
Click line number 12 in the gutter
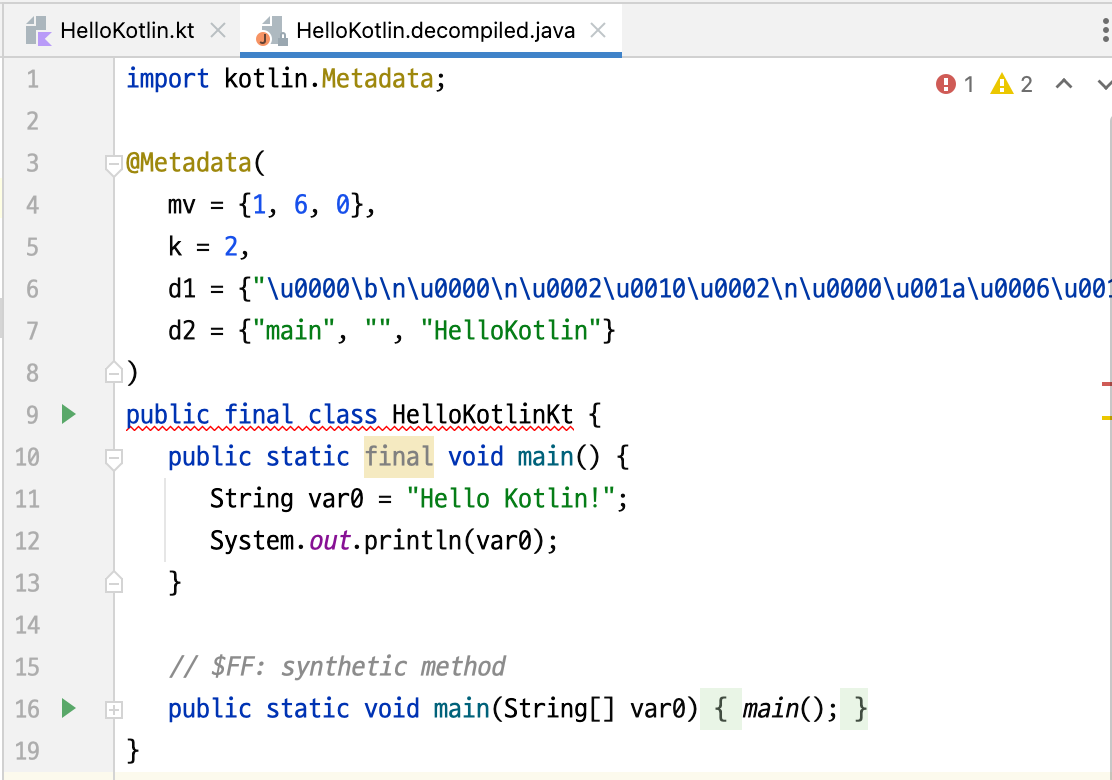[x=27, y=541]
